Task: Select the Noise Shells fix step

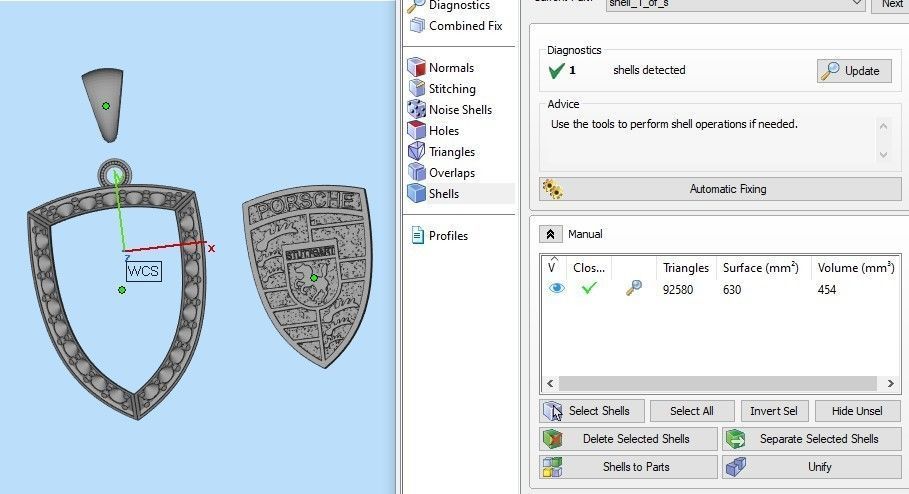Action: 450,109
